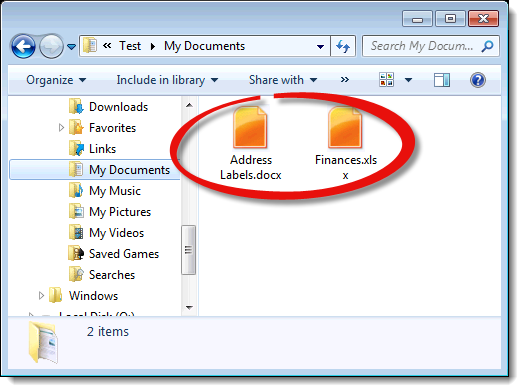
Task: Select My Pictures folder in tree
Action: (x=120, y=212)
